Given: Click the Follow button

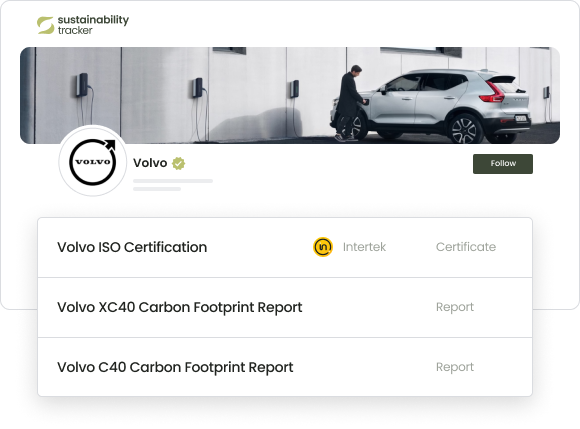Looking at the screenshot, I should pos(503,163).
